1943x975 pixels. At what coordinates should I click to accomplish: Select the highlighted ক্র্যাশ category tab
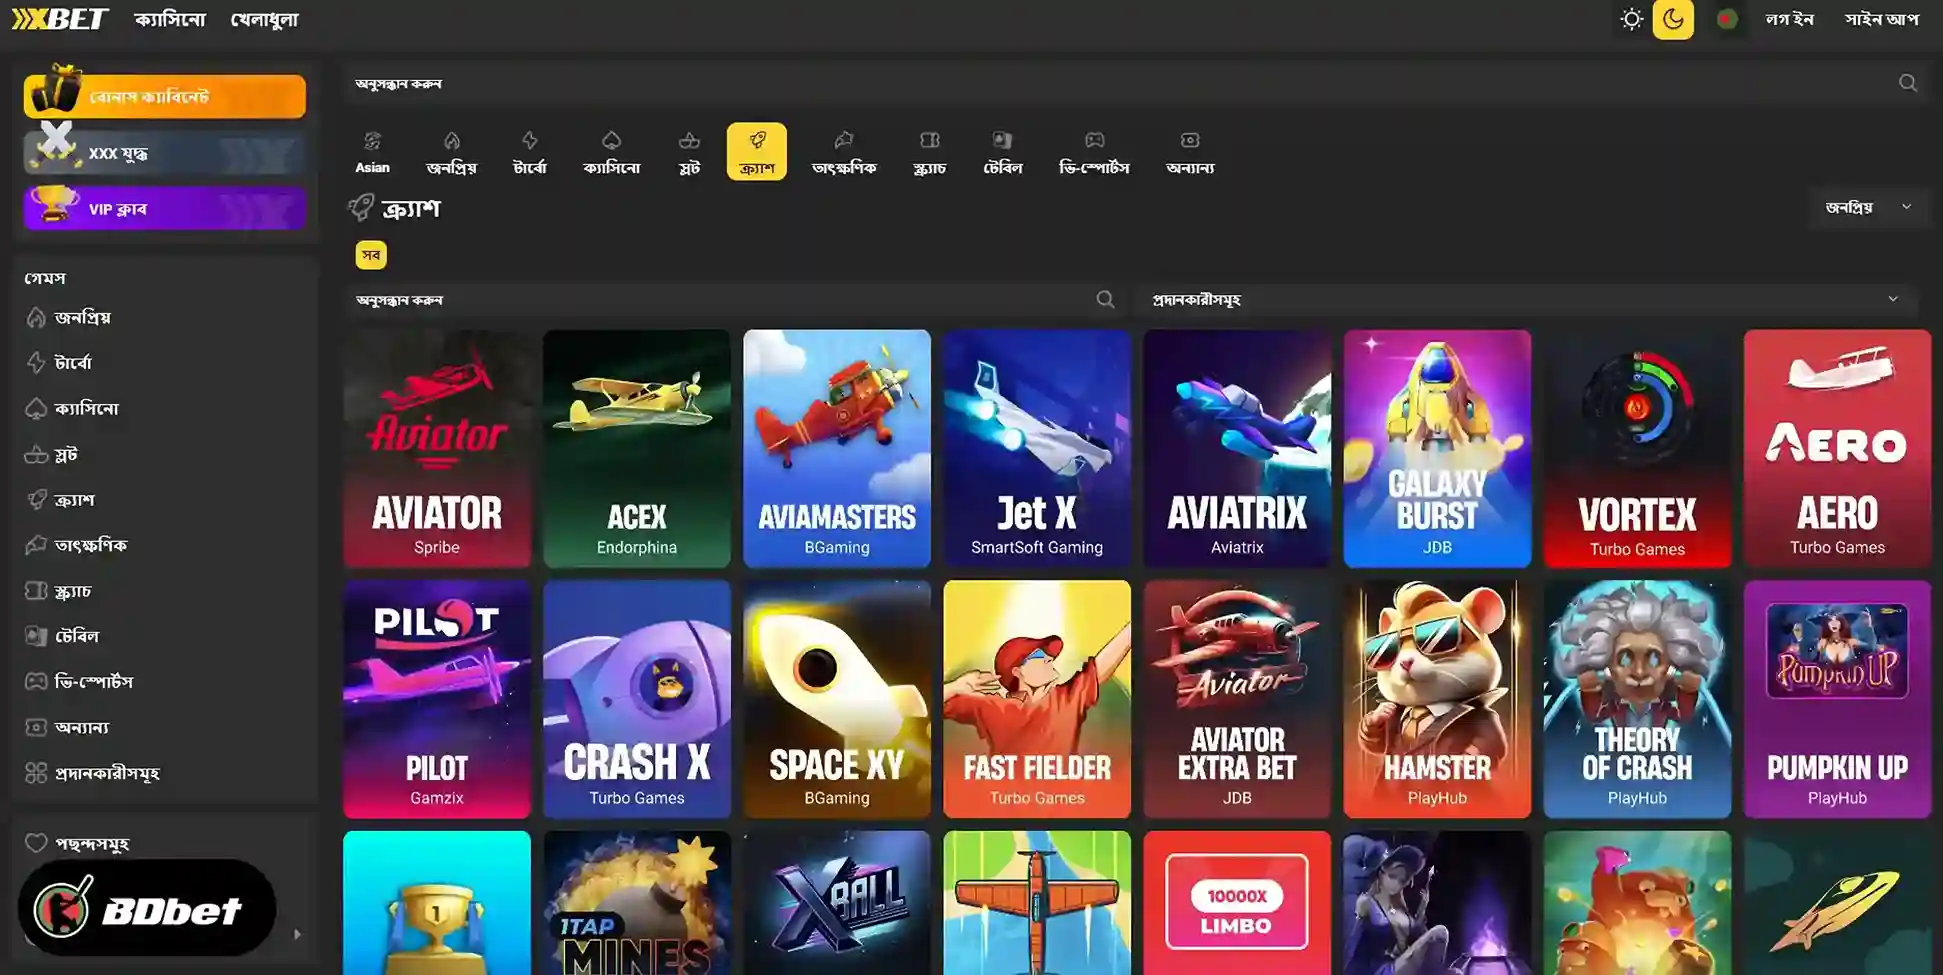757,152
